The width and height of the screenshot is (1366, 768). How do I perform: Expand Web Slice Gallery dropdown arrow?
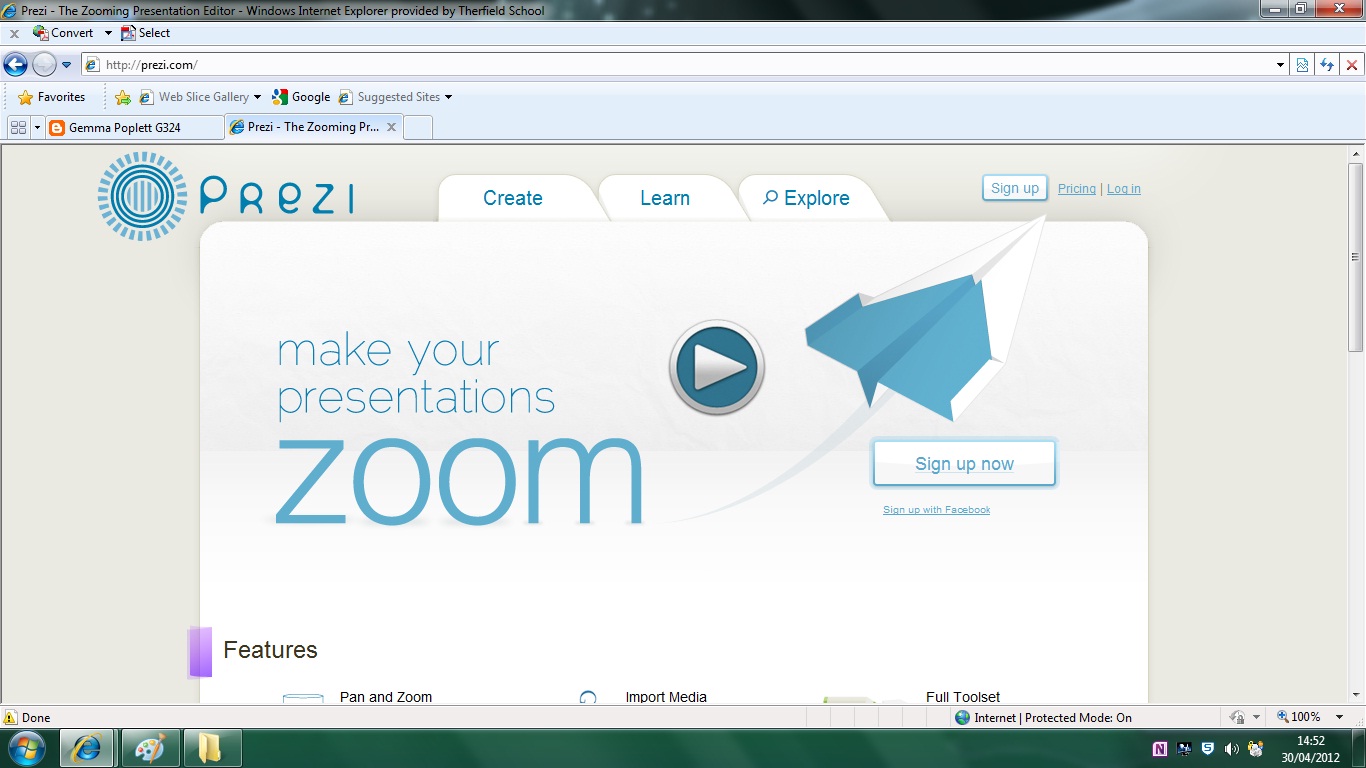click(x=257, y=97)
